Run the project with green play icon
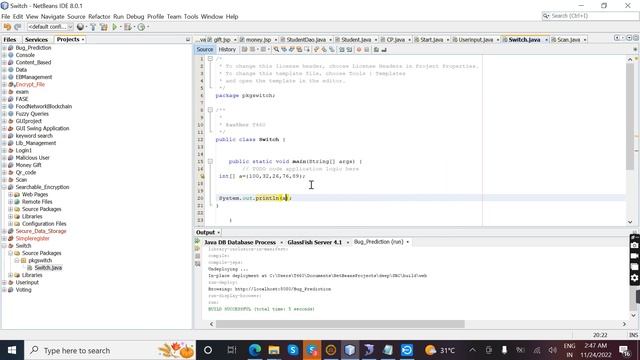Screen dimensions: 640x360 coord(115,27)
